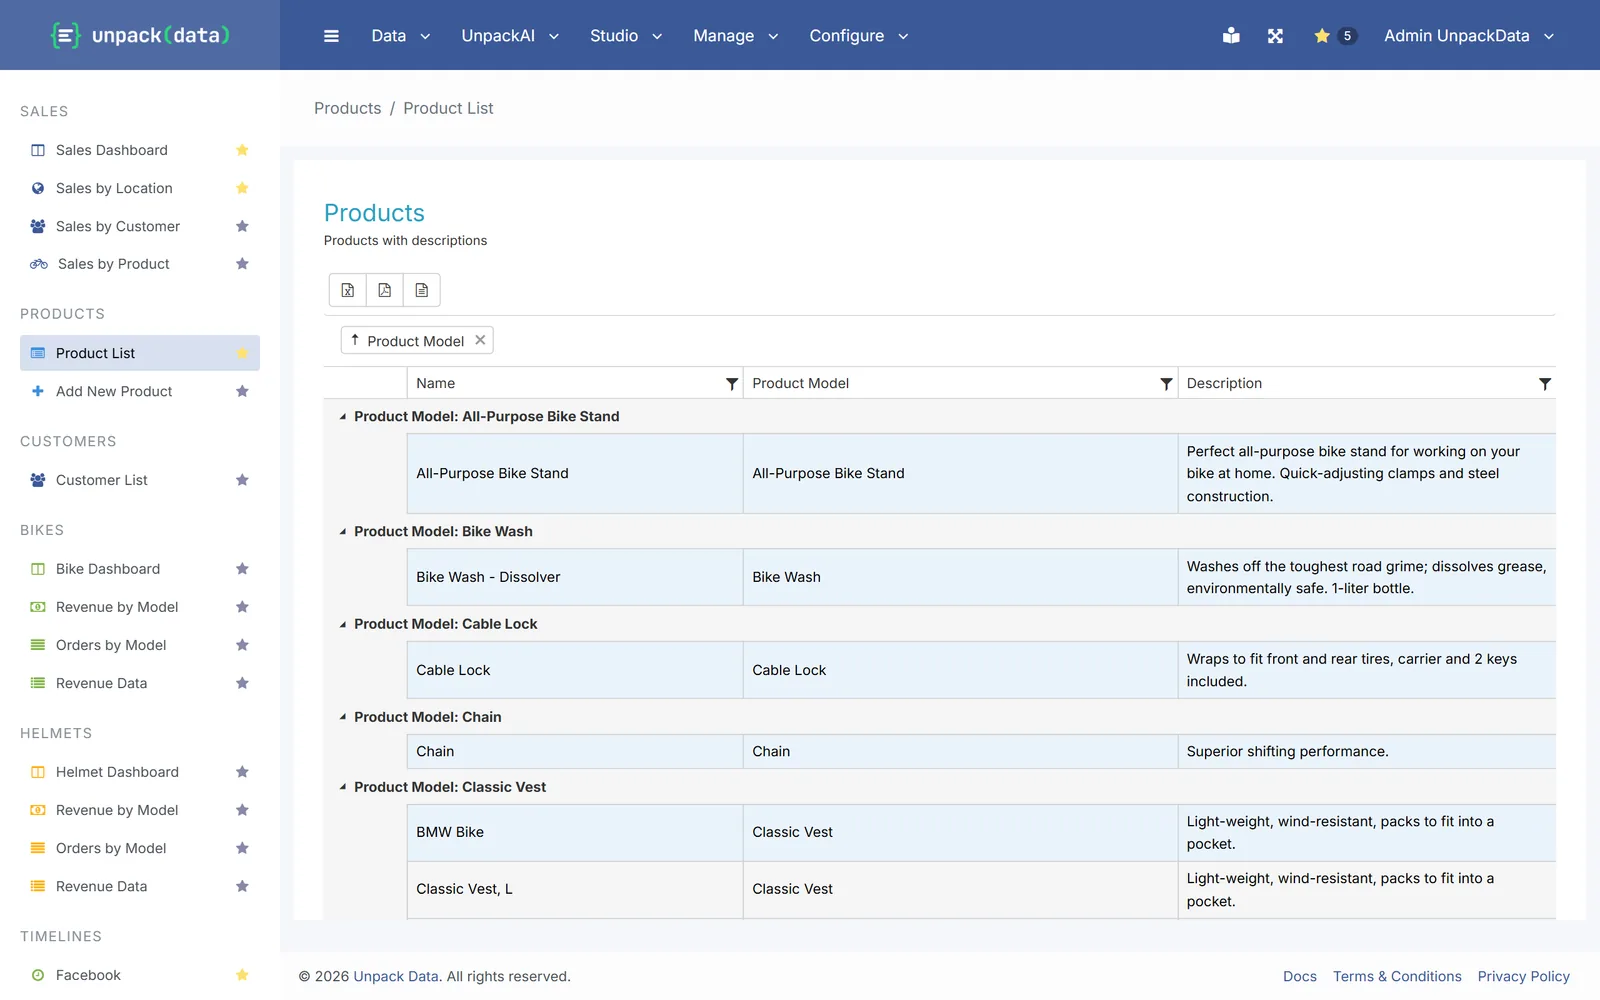Toggle favorite star for Add New Product
This screenshot has width=1600, height=1000.
(242, 391)
